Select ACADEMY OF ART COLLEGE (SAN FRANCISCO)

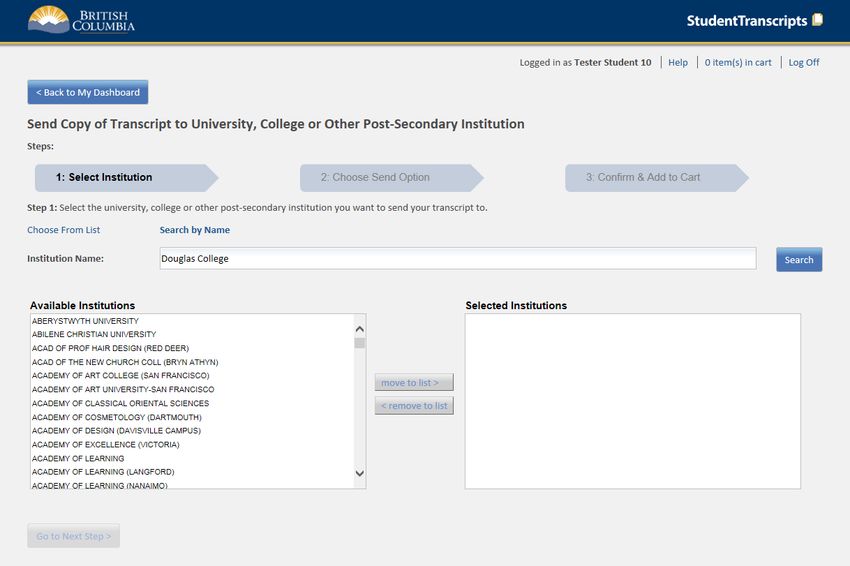pos(120,375)
